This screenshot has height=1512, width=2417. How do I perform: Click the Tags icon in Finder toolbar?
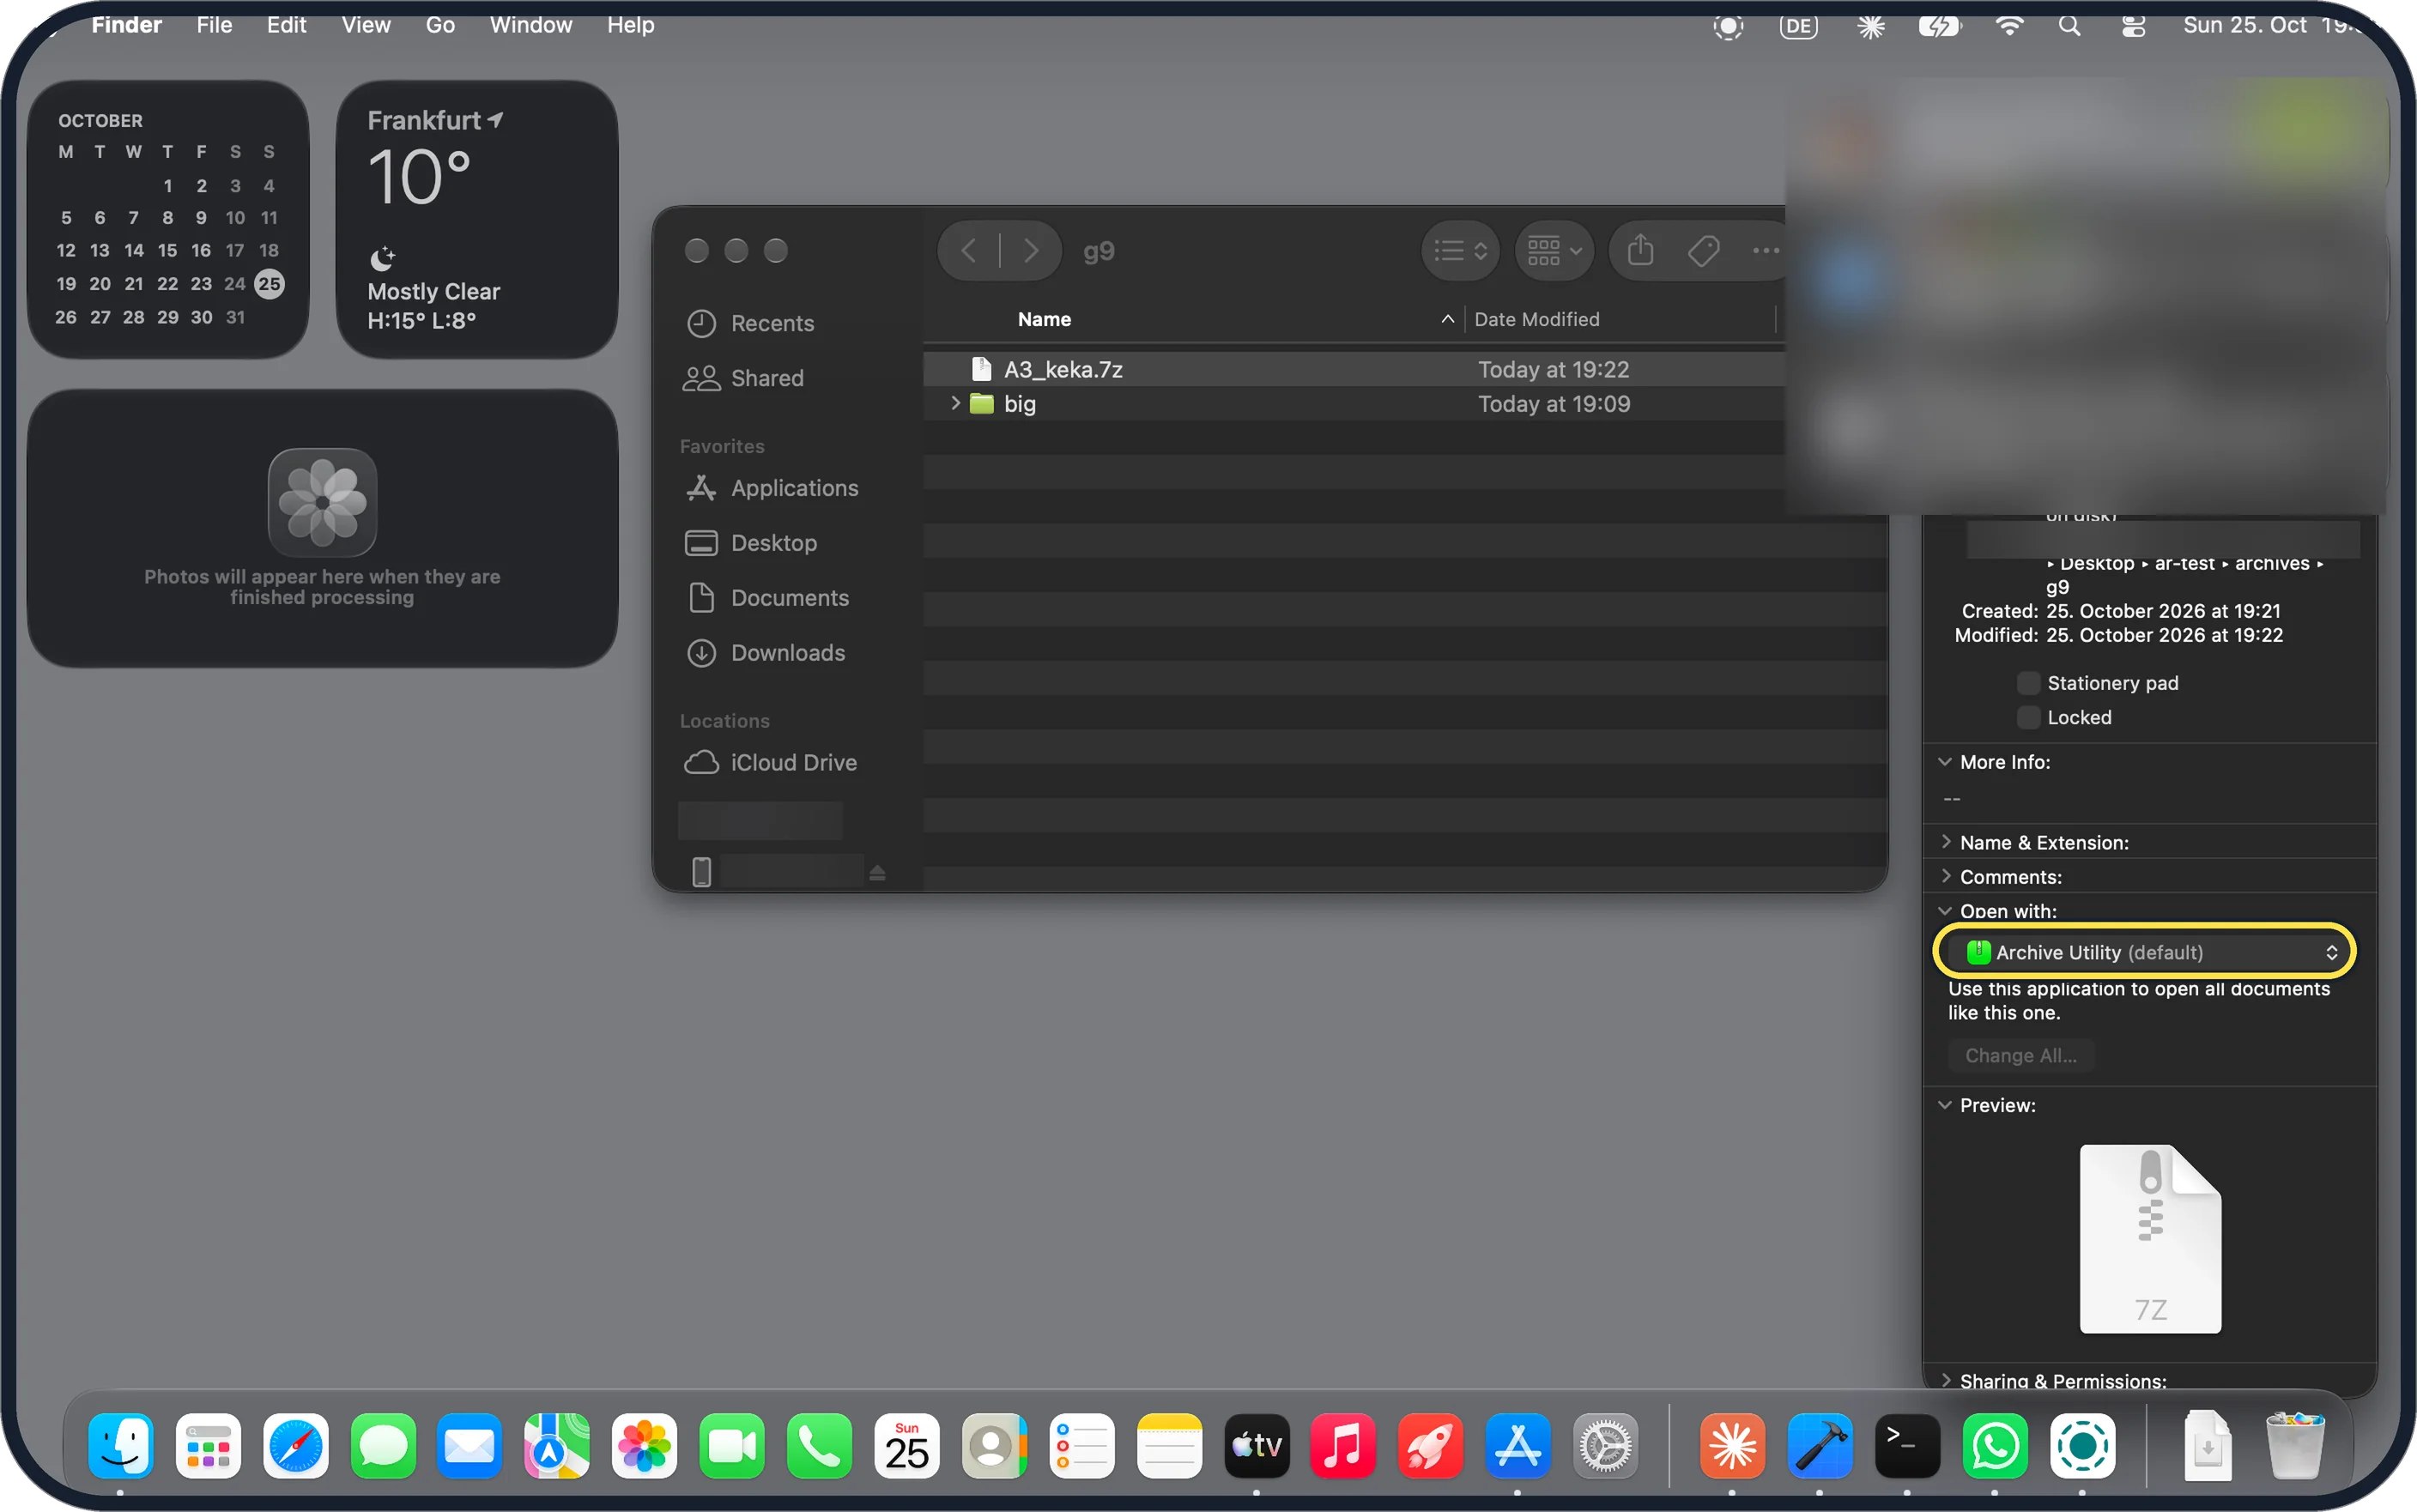(x=1703, y=250)
